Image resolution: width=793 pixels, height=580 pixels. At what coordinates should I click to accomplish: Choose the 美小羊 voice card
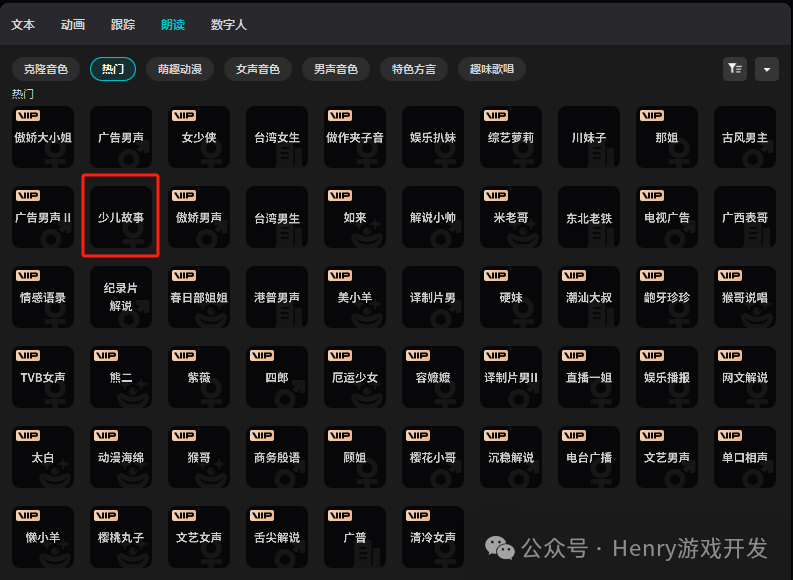(355, 297)
